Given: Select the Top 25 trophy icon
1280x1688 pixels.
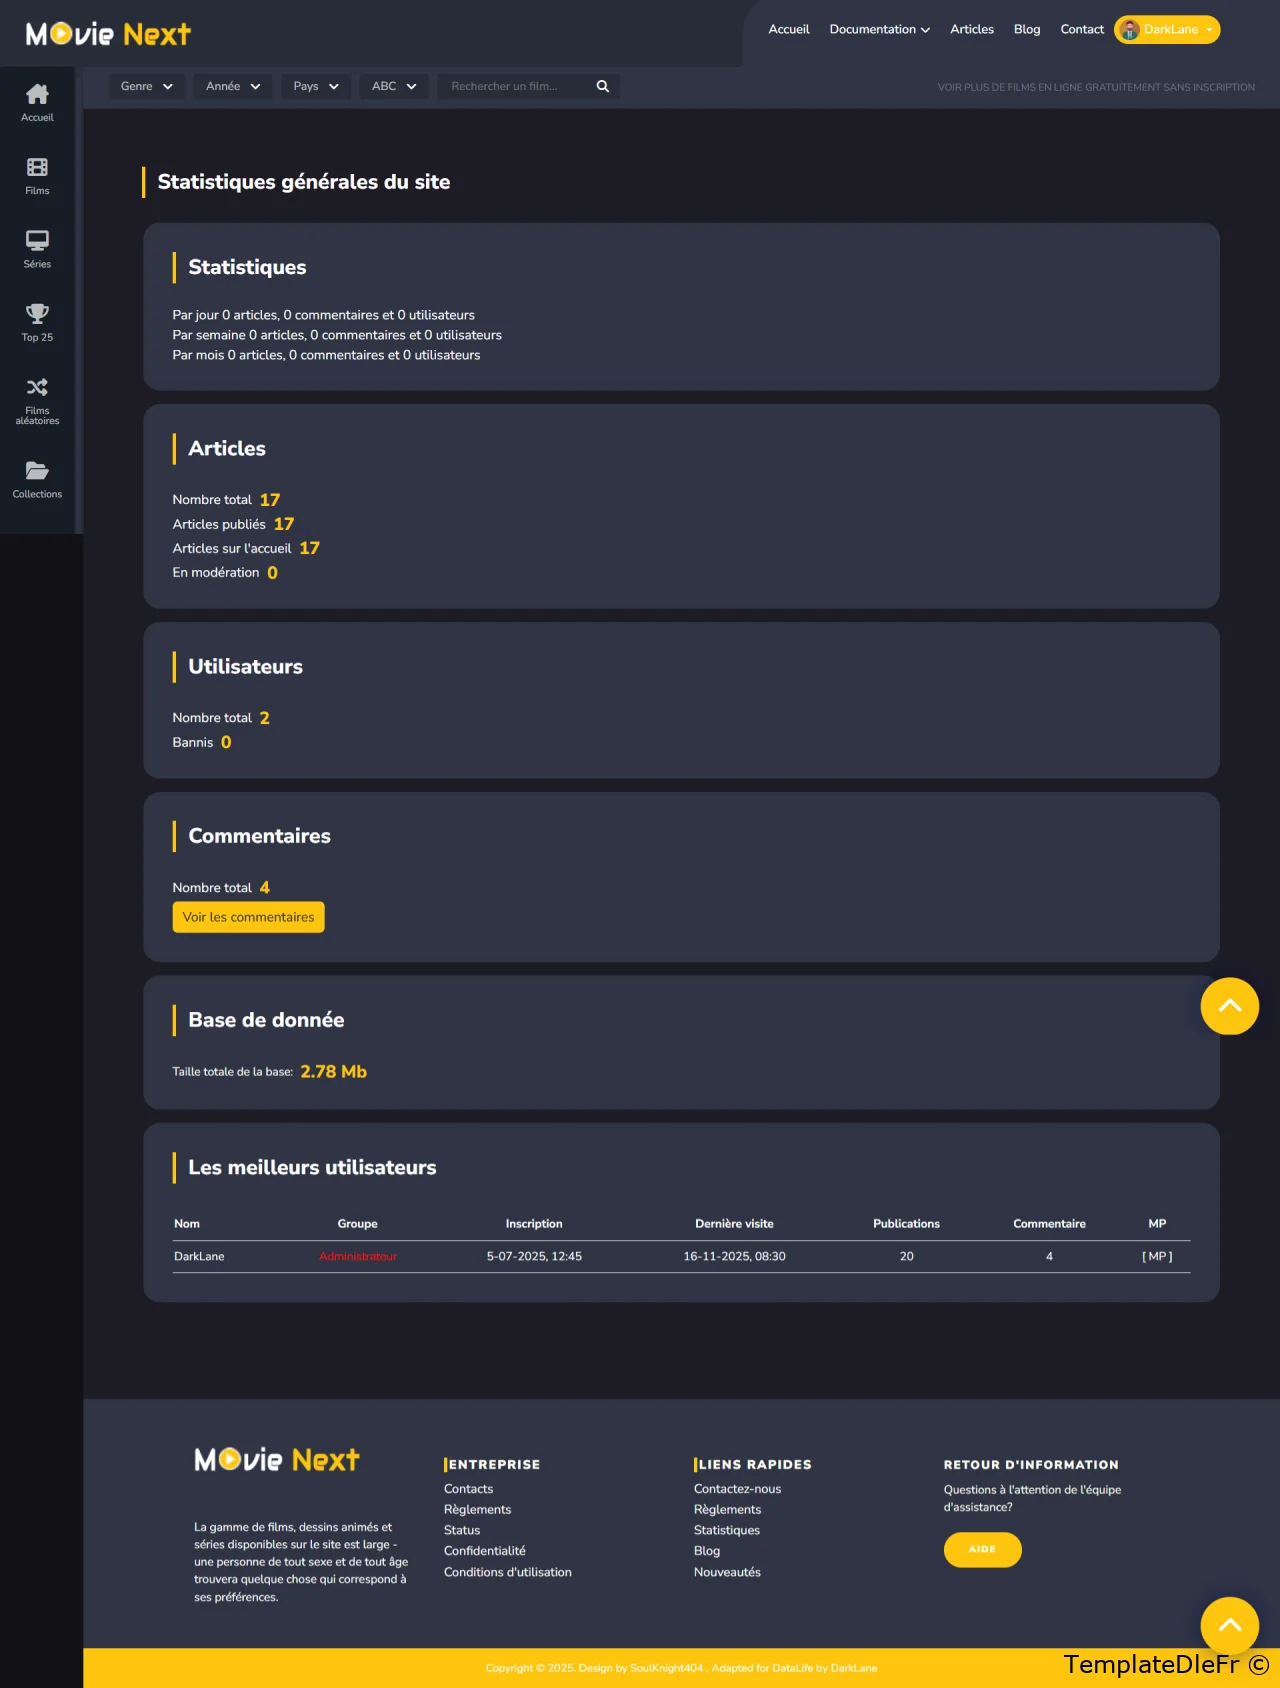Looking at the screenshot, I should pyautogui.click(x=37, y=314).
